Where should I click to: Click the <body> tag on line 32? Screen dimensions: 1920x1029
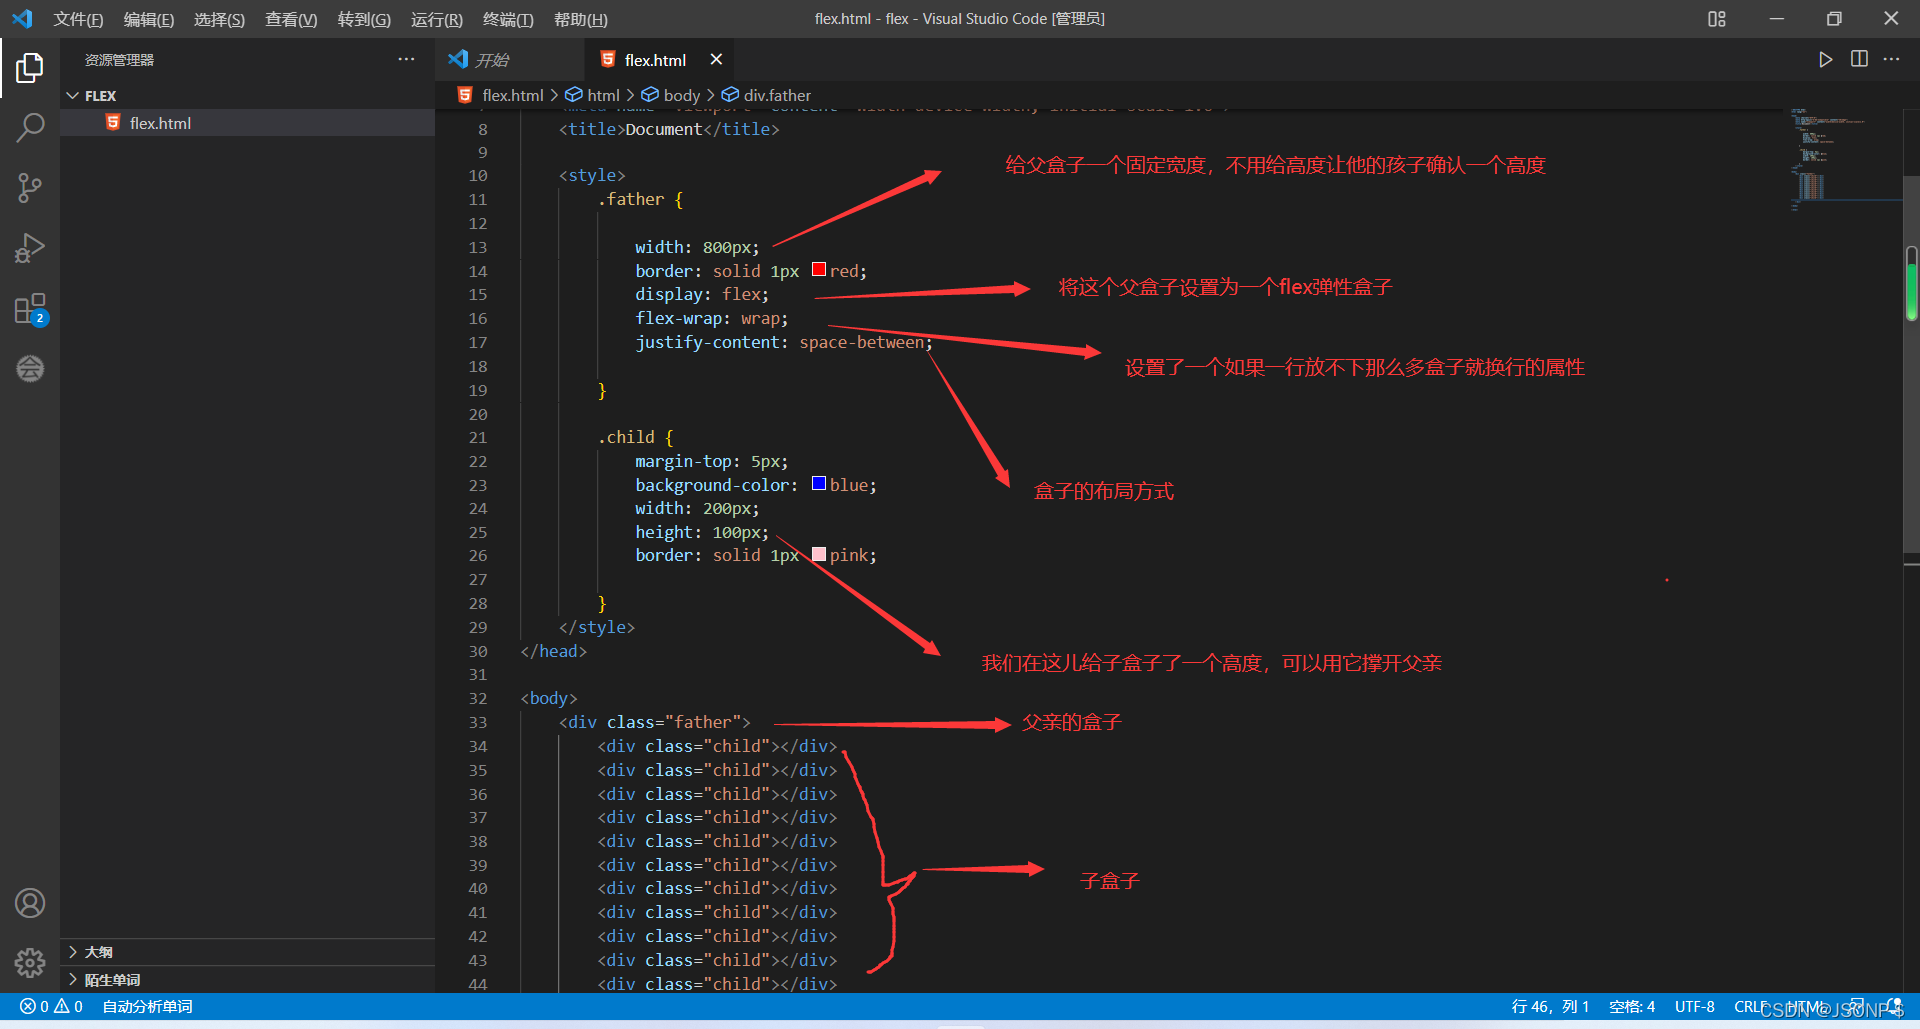coord(548,698)
